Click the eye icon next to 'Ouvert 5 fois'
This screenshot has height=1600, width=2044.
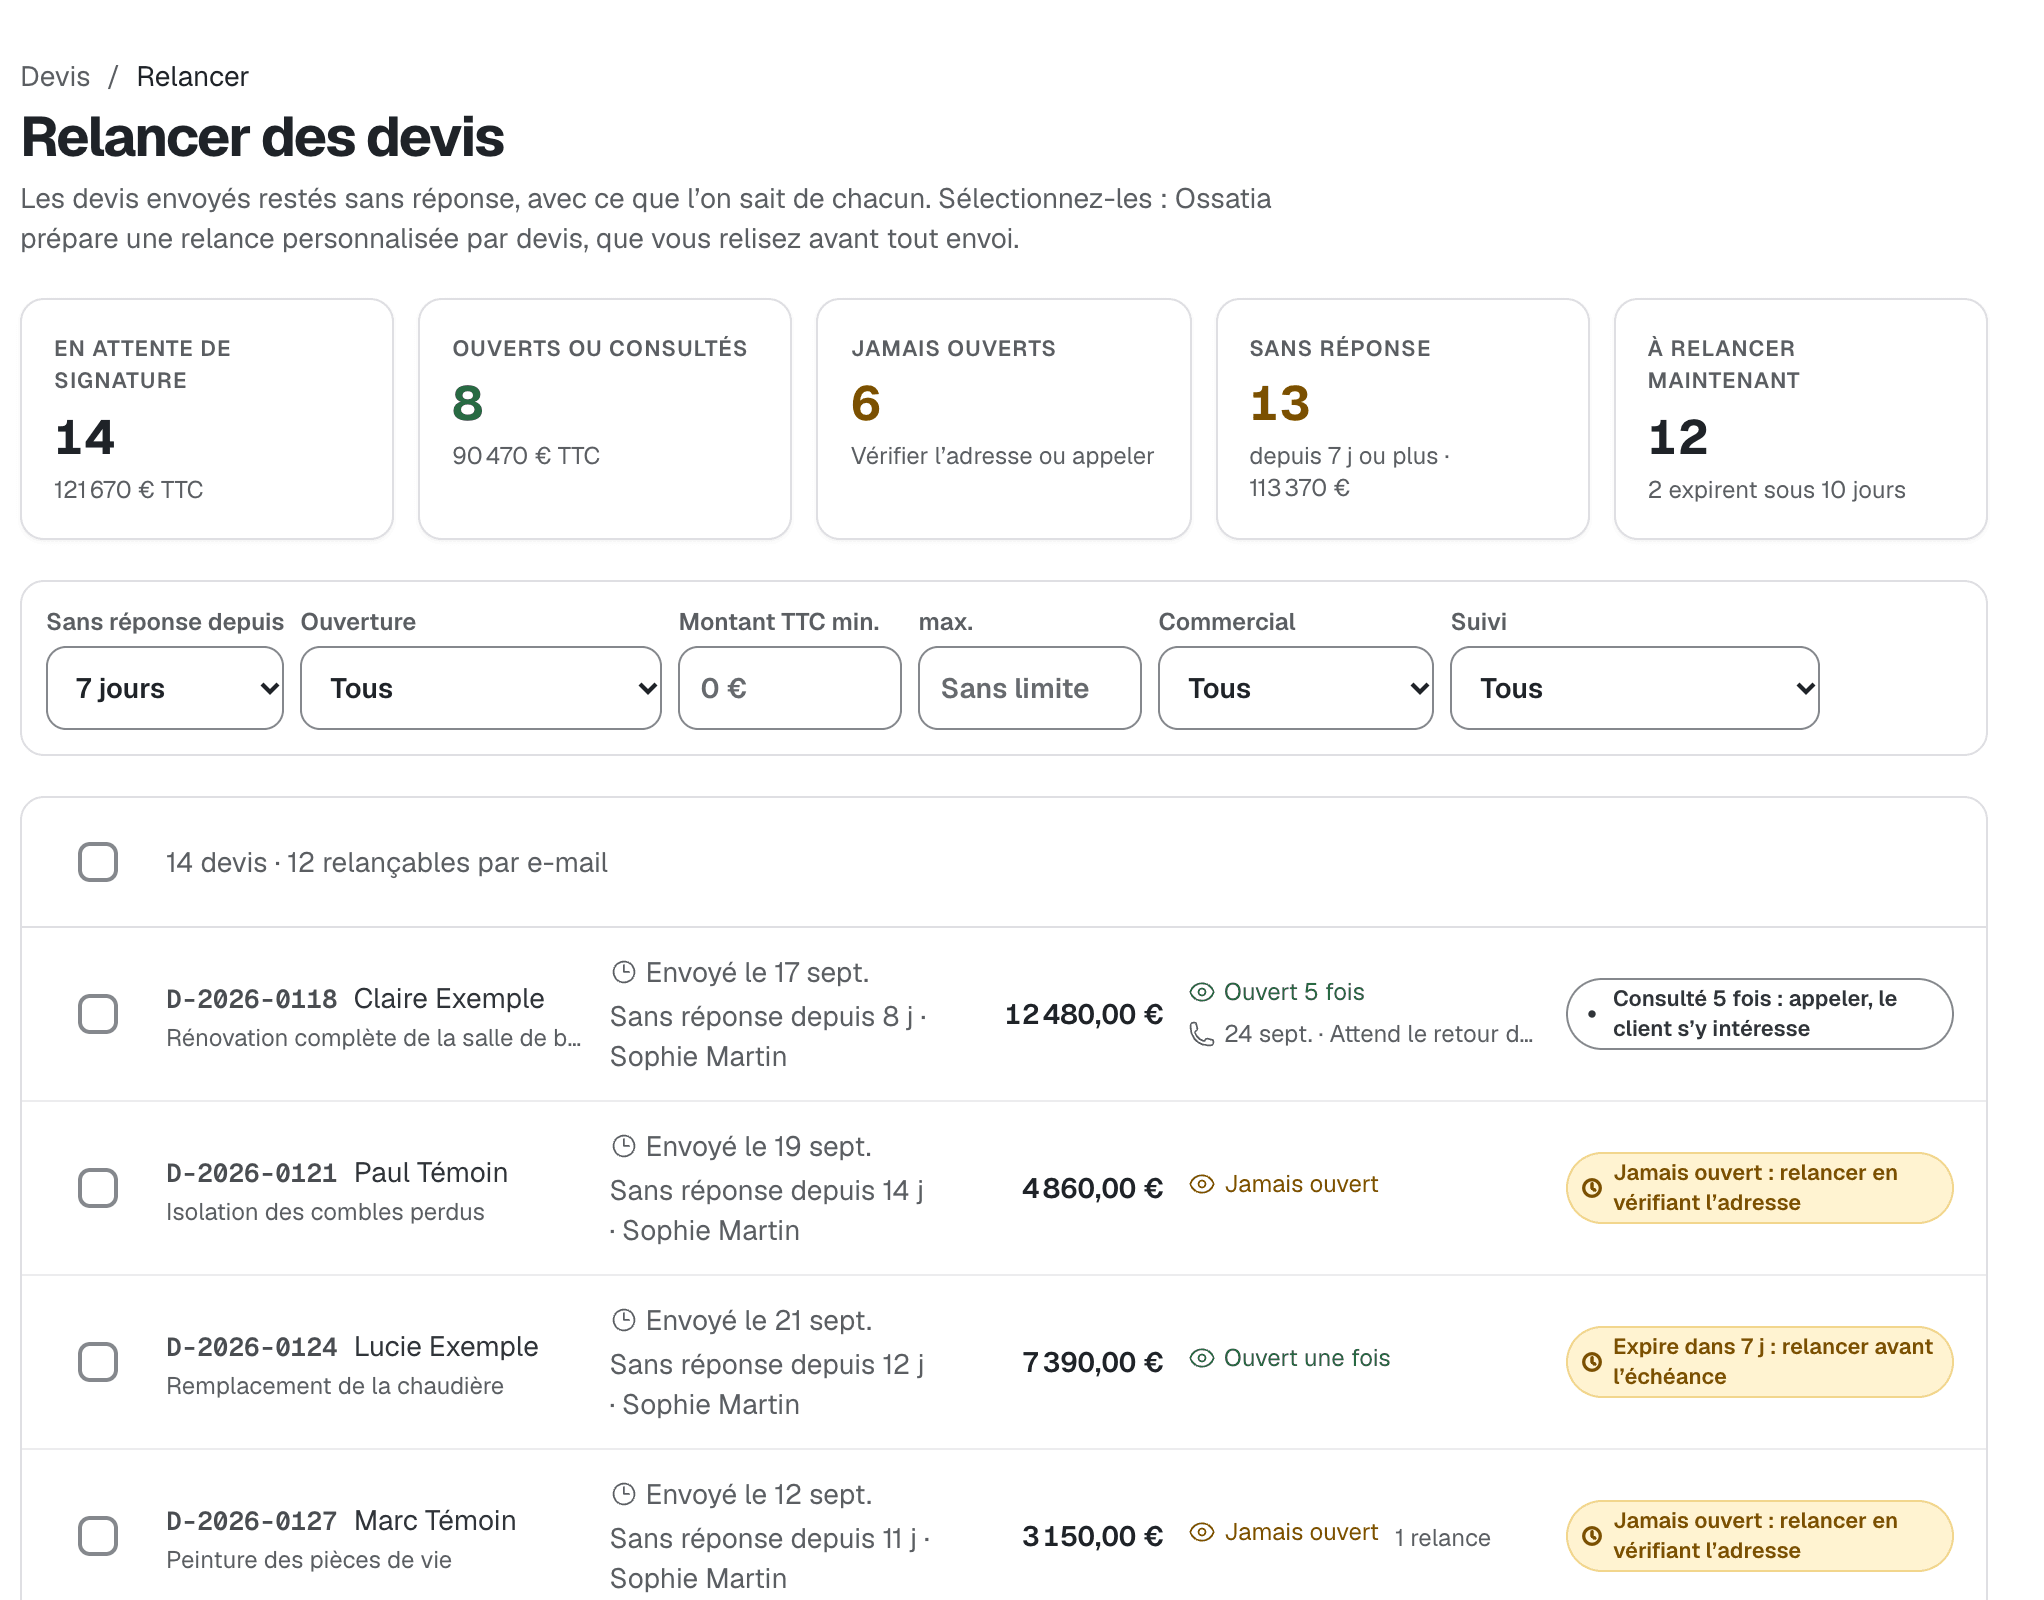[1202, 992]
